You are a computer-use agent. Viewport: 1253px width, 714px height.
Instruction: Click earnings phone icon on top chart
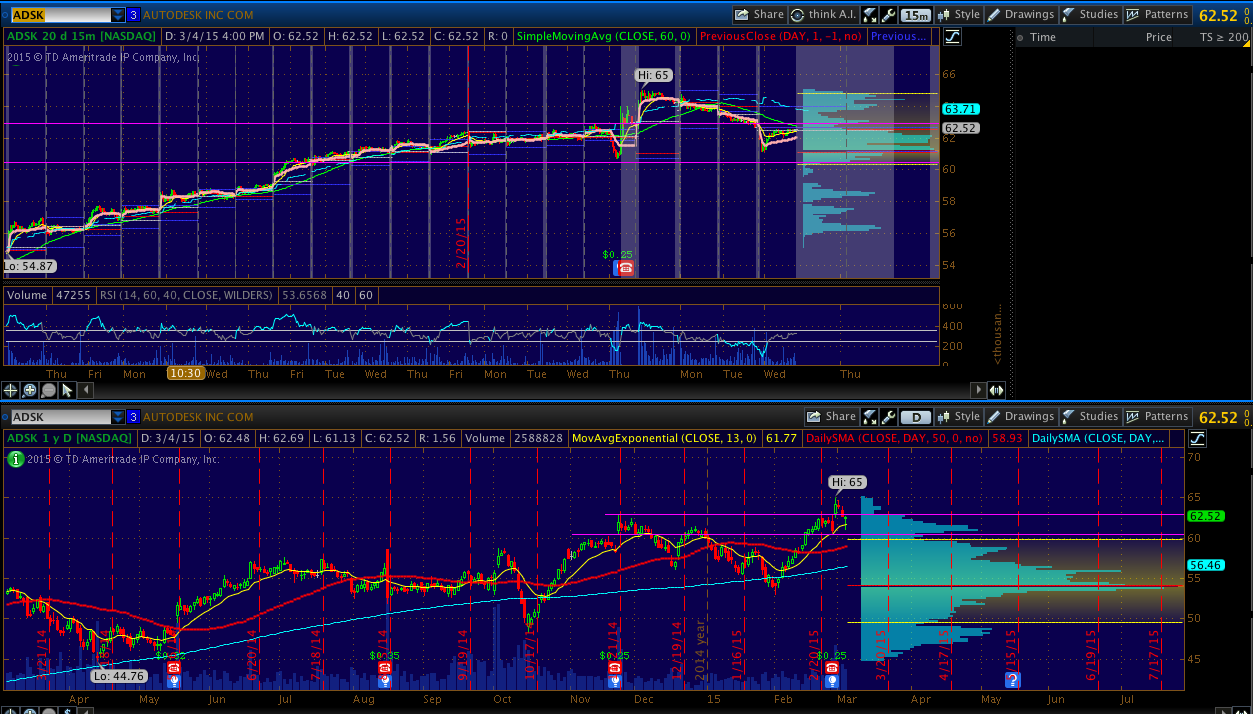[626, 268]
